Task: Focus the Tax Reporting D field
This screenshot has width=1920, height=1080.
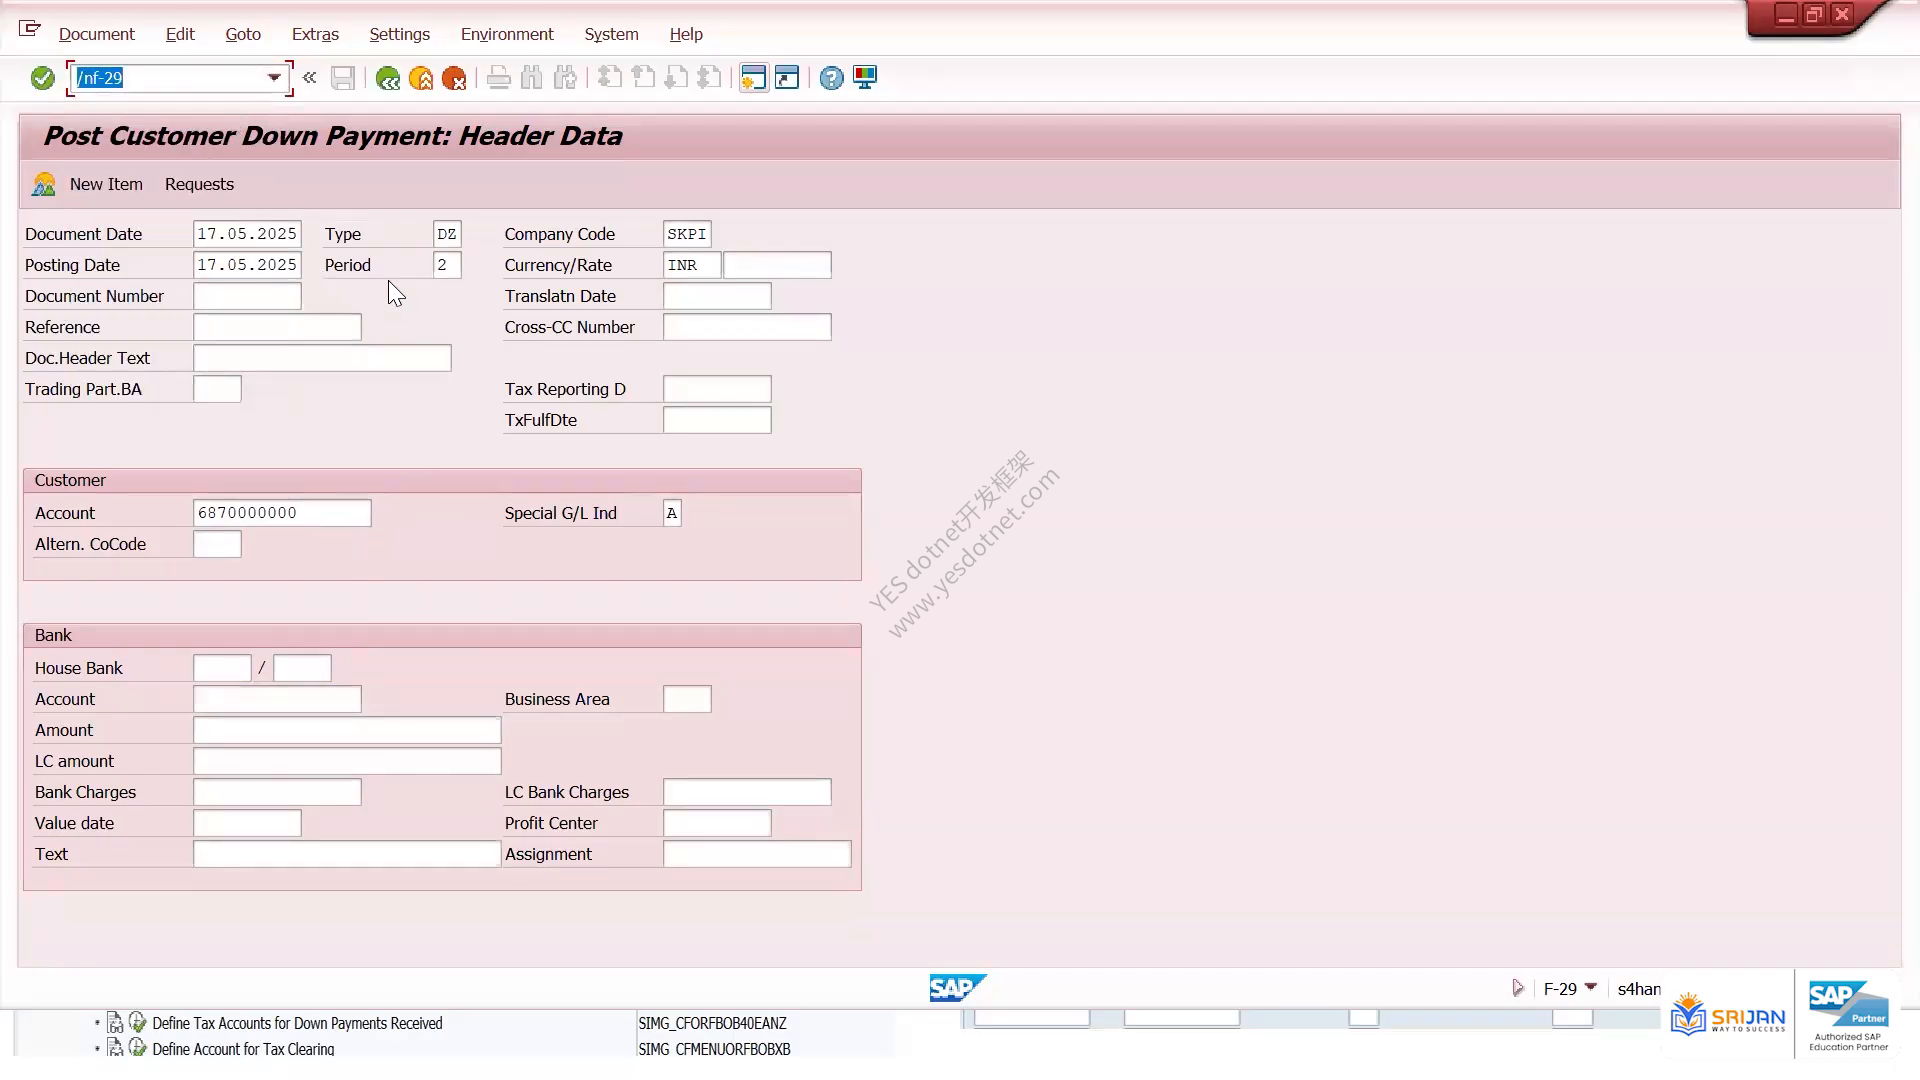Action: [x=717, y=389]
